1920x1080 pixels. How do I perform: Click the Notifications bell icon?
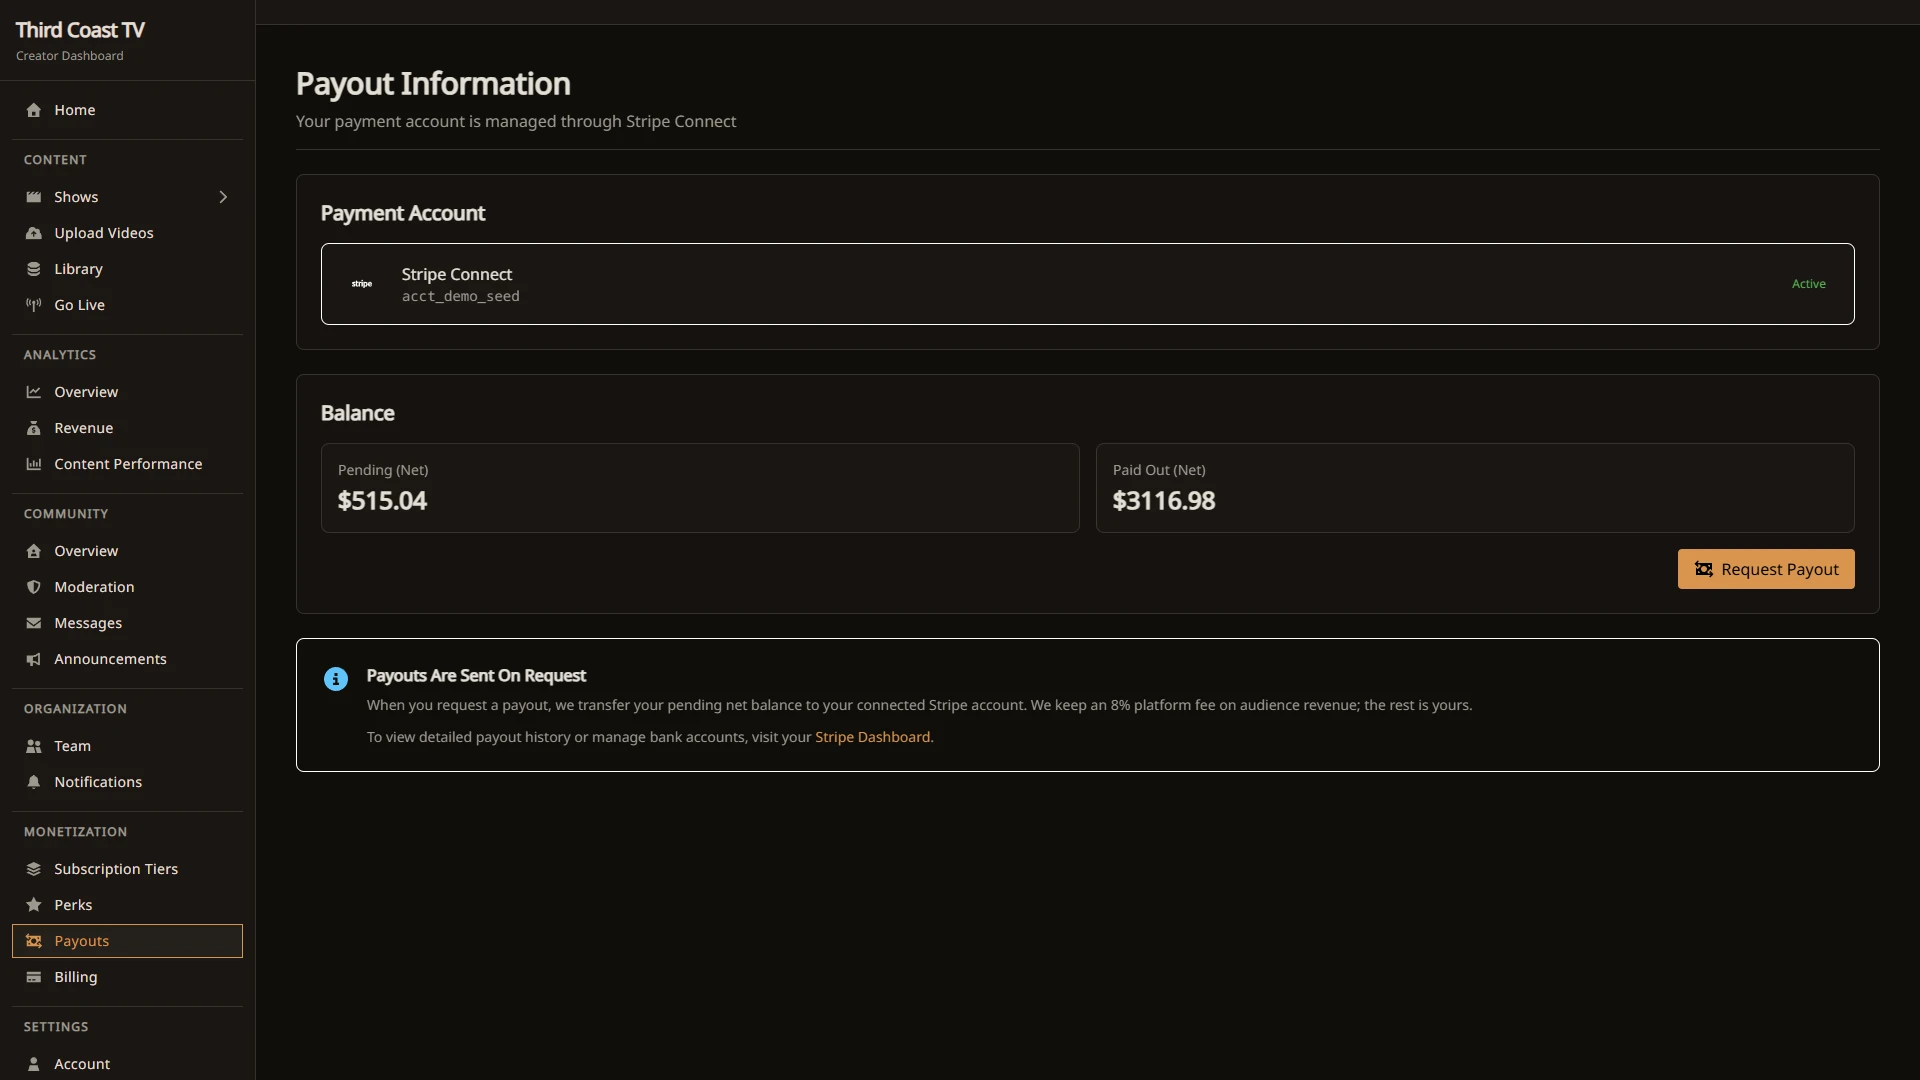[x=34, y=782]
